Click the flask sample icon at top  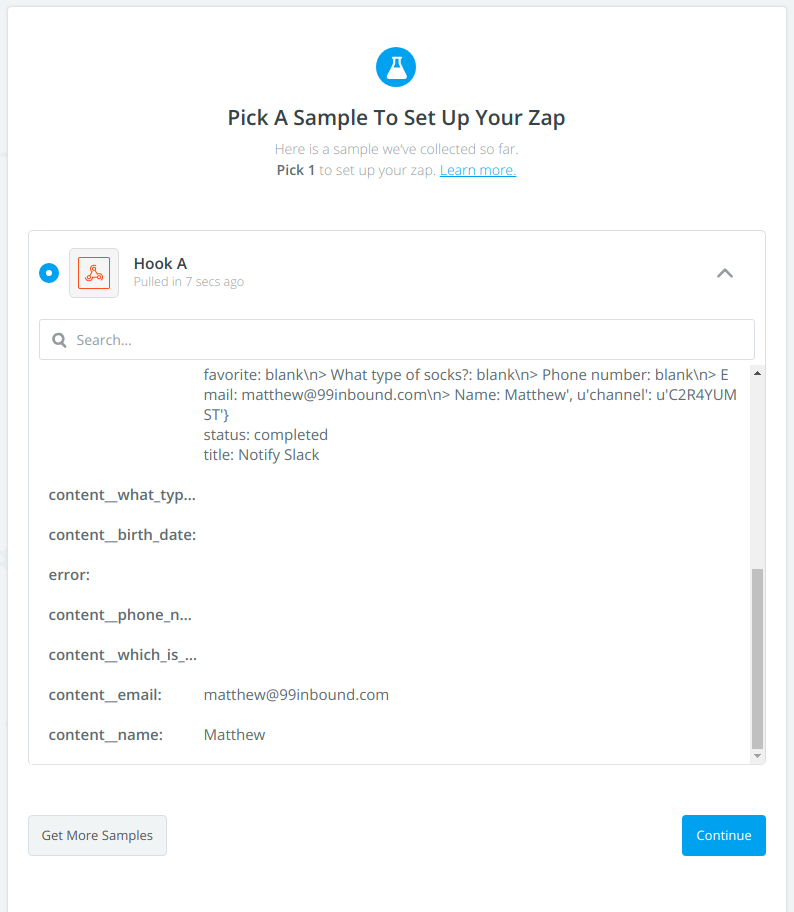pyautogui.click(x=396, y=67)
